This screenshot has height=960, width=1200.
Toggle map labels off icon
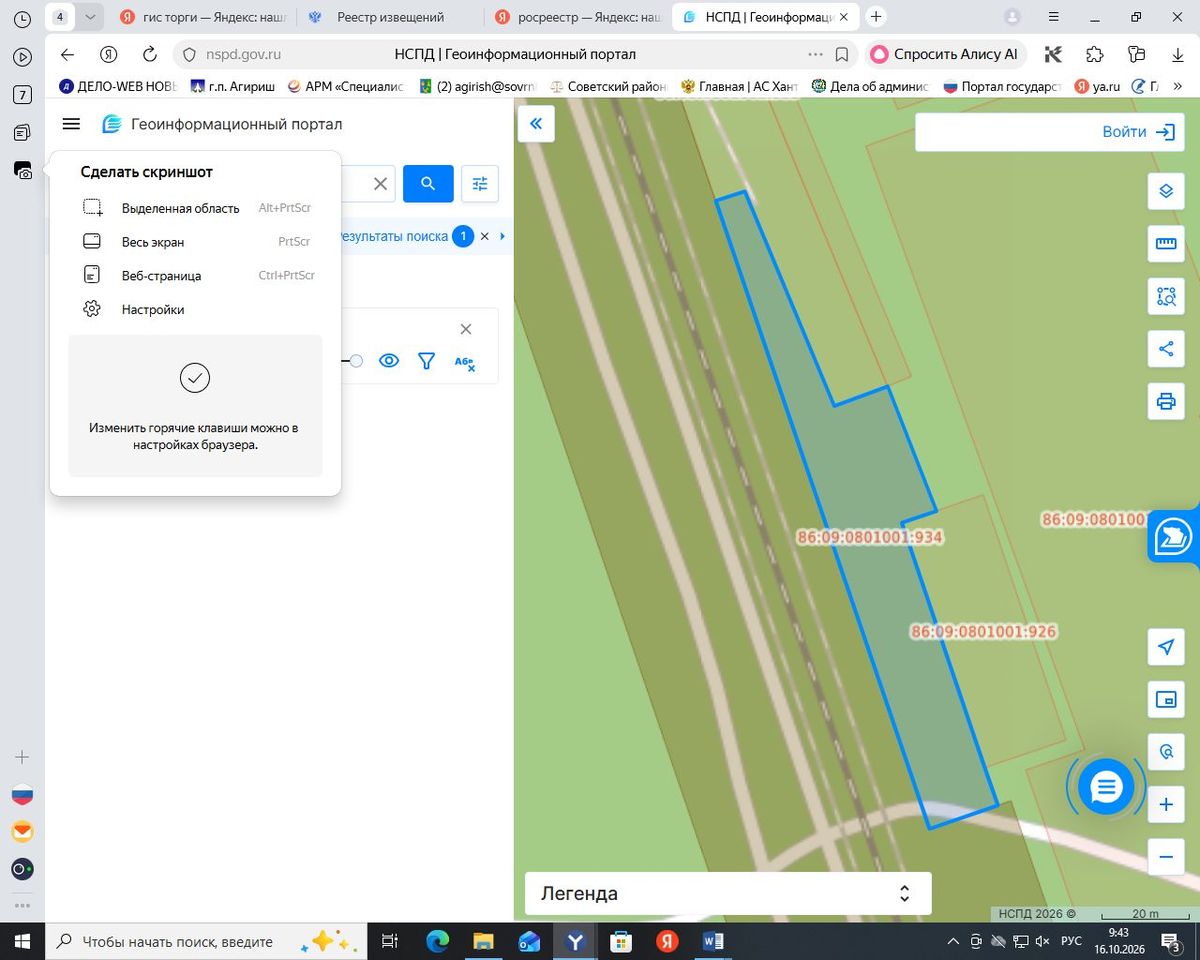pyautogui.click(x=464, y=363)
